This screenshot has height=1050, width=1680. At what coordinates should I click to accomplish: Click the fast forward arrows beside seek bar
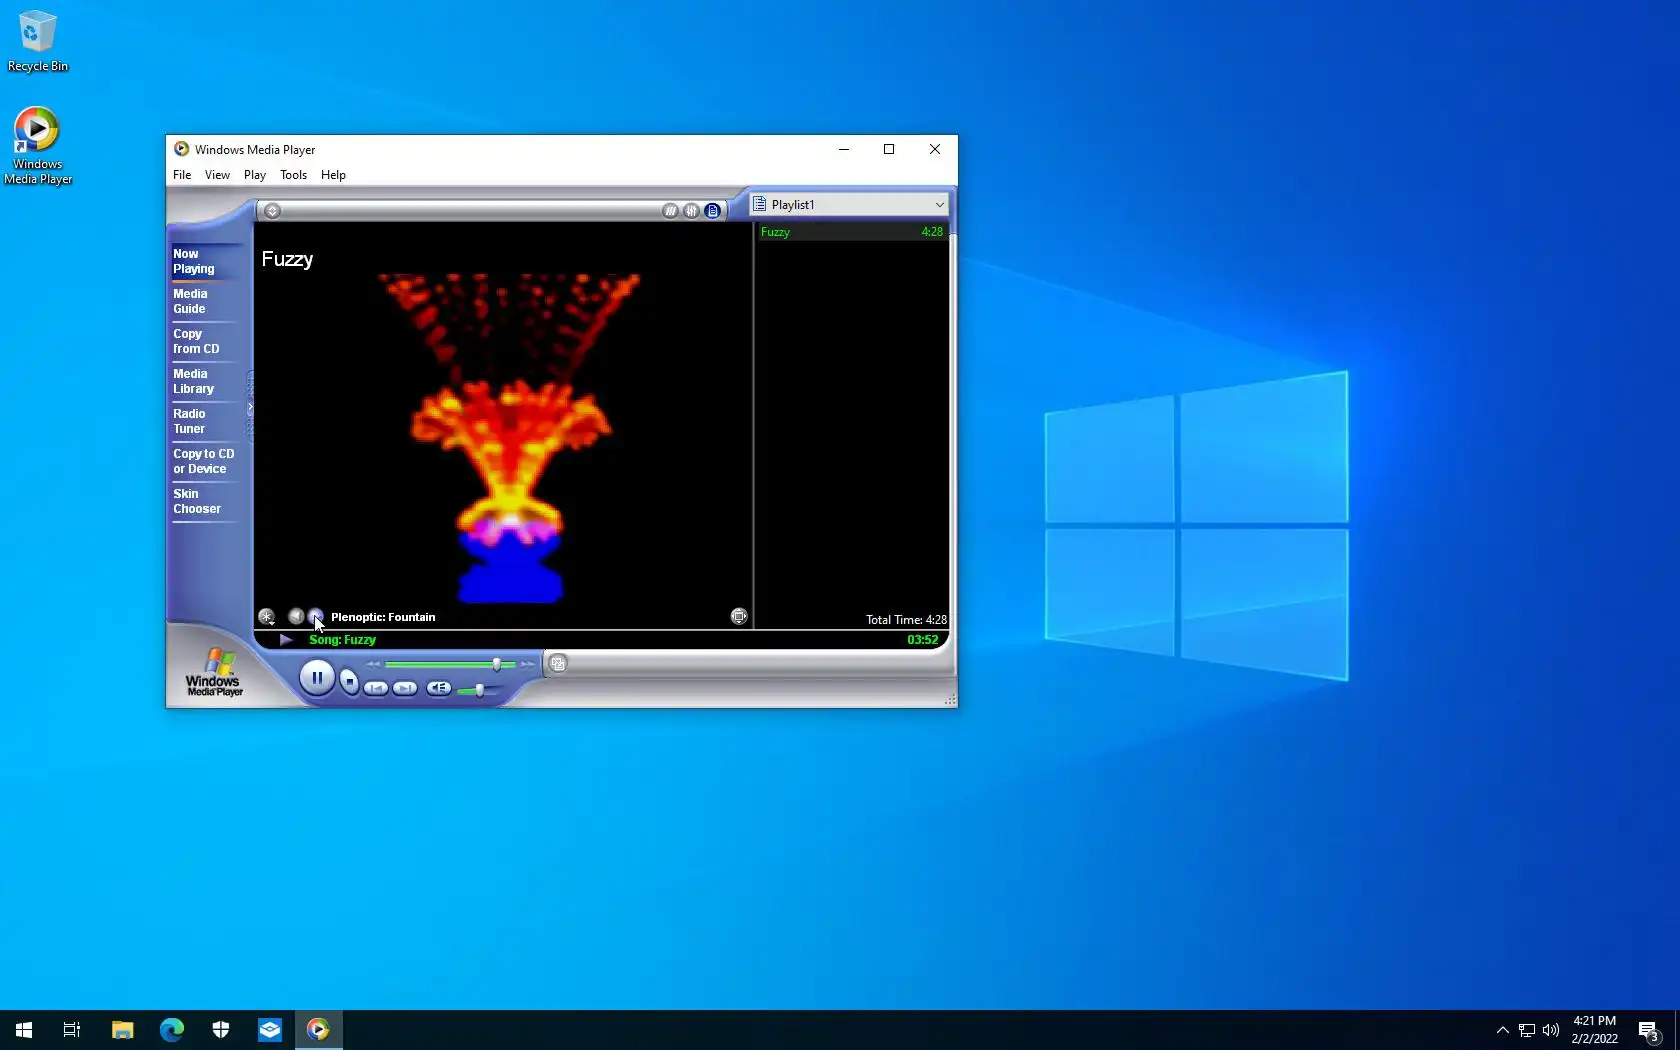point(527,664)
